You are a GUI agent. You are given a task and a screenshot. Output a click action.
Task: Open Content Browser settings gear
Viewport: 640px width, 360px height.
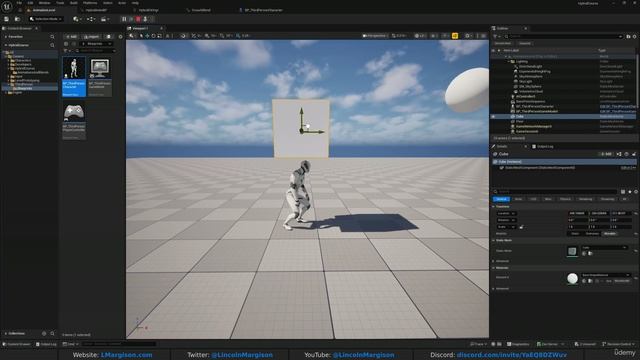(x=120, y=36)
